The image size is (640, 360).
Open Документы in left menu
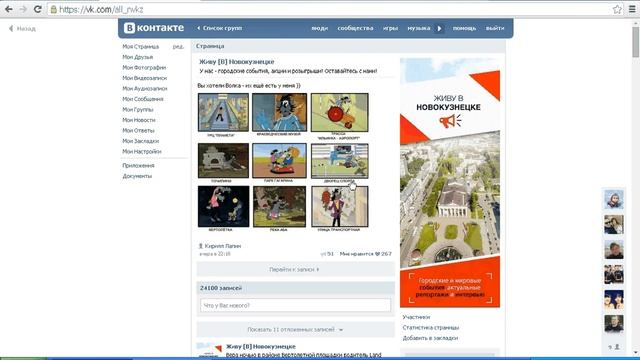click(137, 176)
